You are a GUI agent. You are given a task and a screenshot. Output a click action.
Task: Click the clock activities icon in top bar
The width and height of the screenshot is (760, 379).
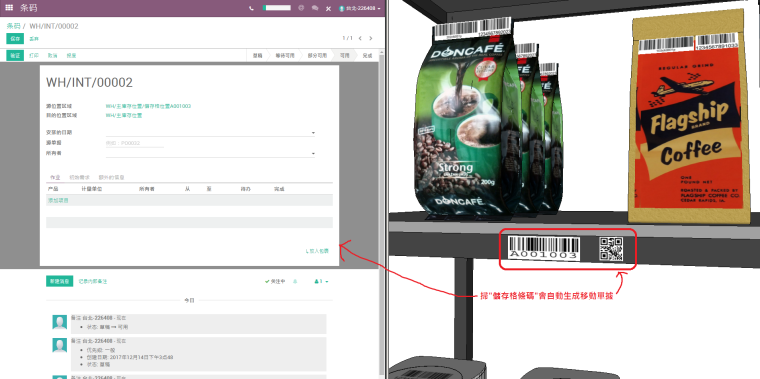tap(301, 8)
